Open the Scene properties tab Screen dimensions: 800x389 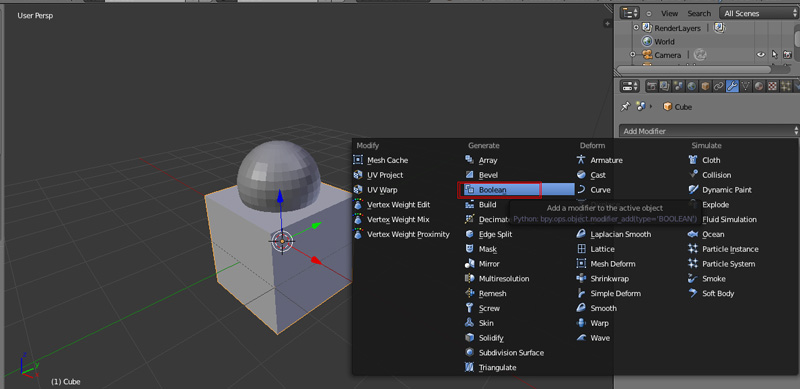(678, 86)
